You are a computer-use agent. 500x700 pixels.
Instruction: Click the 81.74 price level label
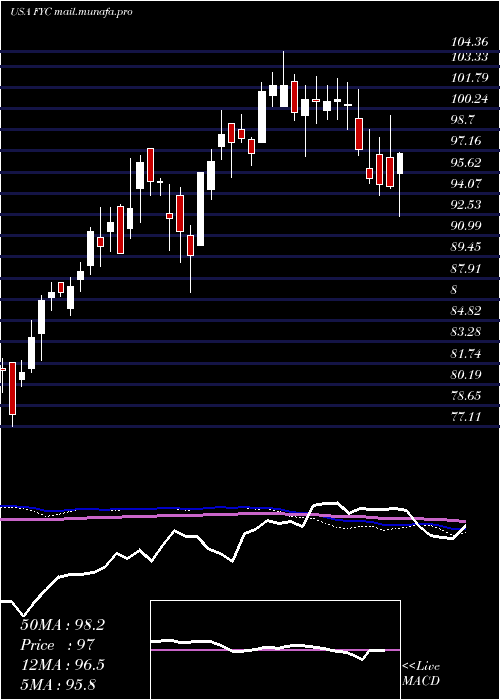467,354
